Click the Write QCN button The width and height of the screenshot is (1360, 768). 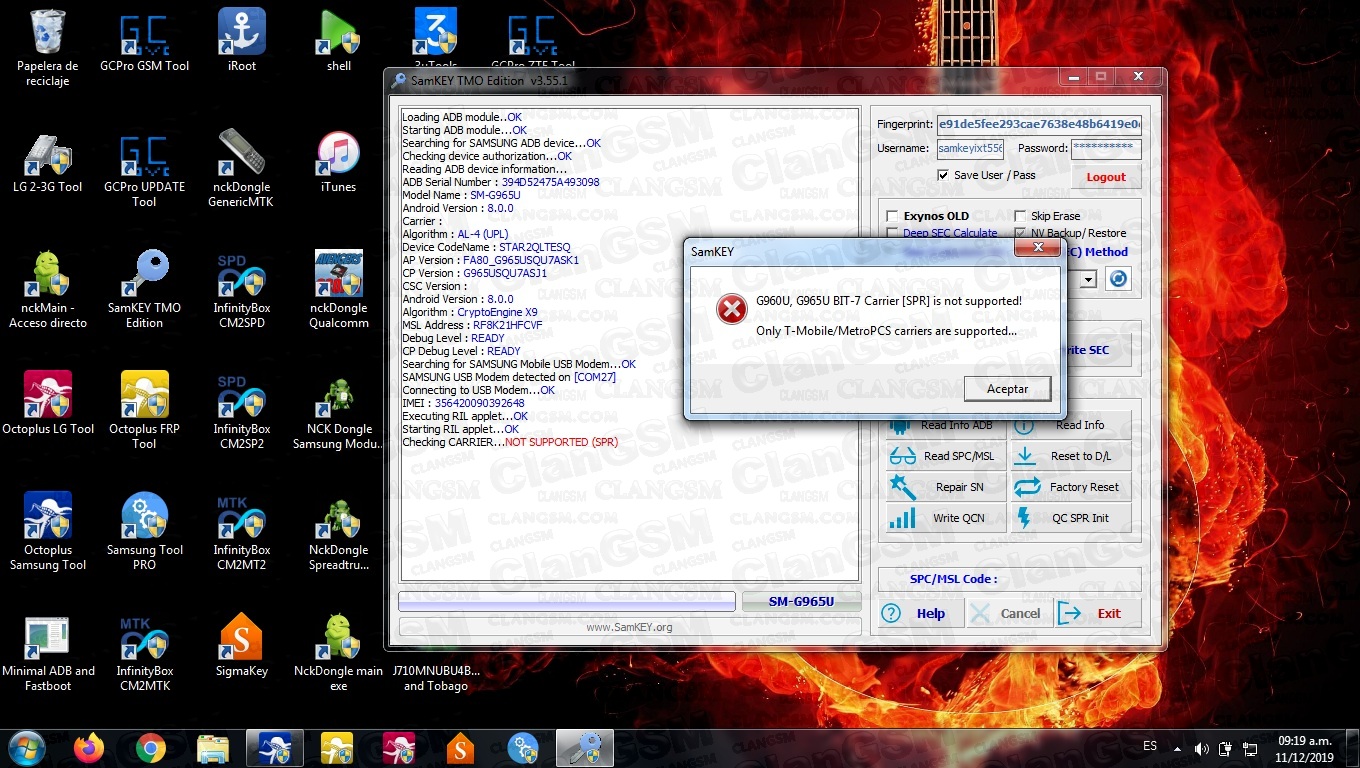point(945,518)
